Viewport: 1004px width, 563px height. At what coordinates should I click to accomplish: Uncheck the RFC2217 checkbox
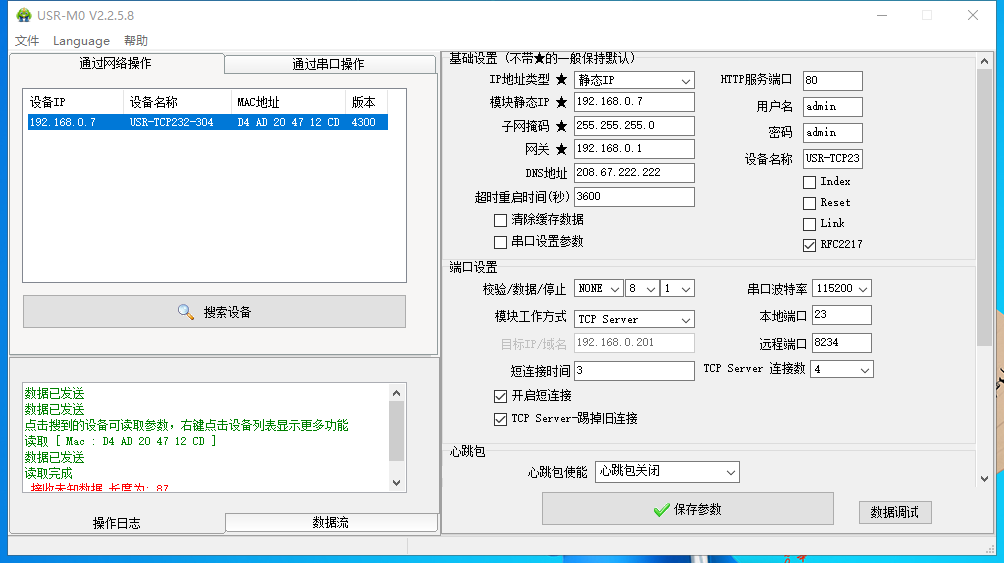(x=810, y=245)
